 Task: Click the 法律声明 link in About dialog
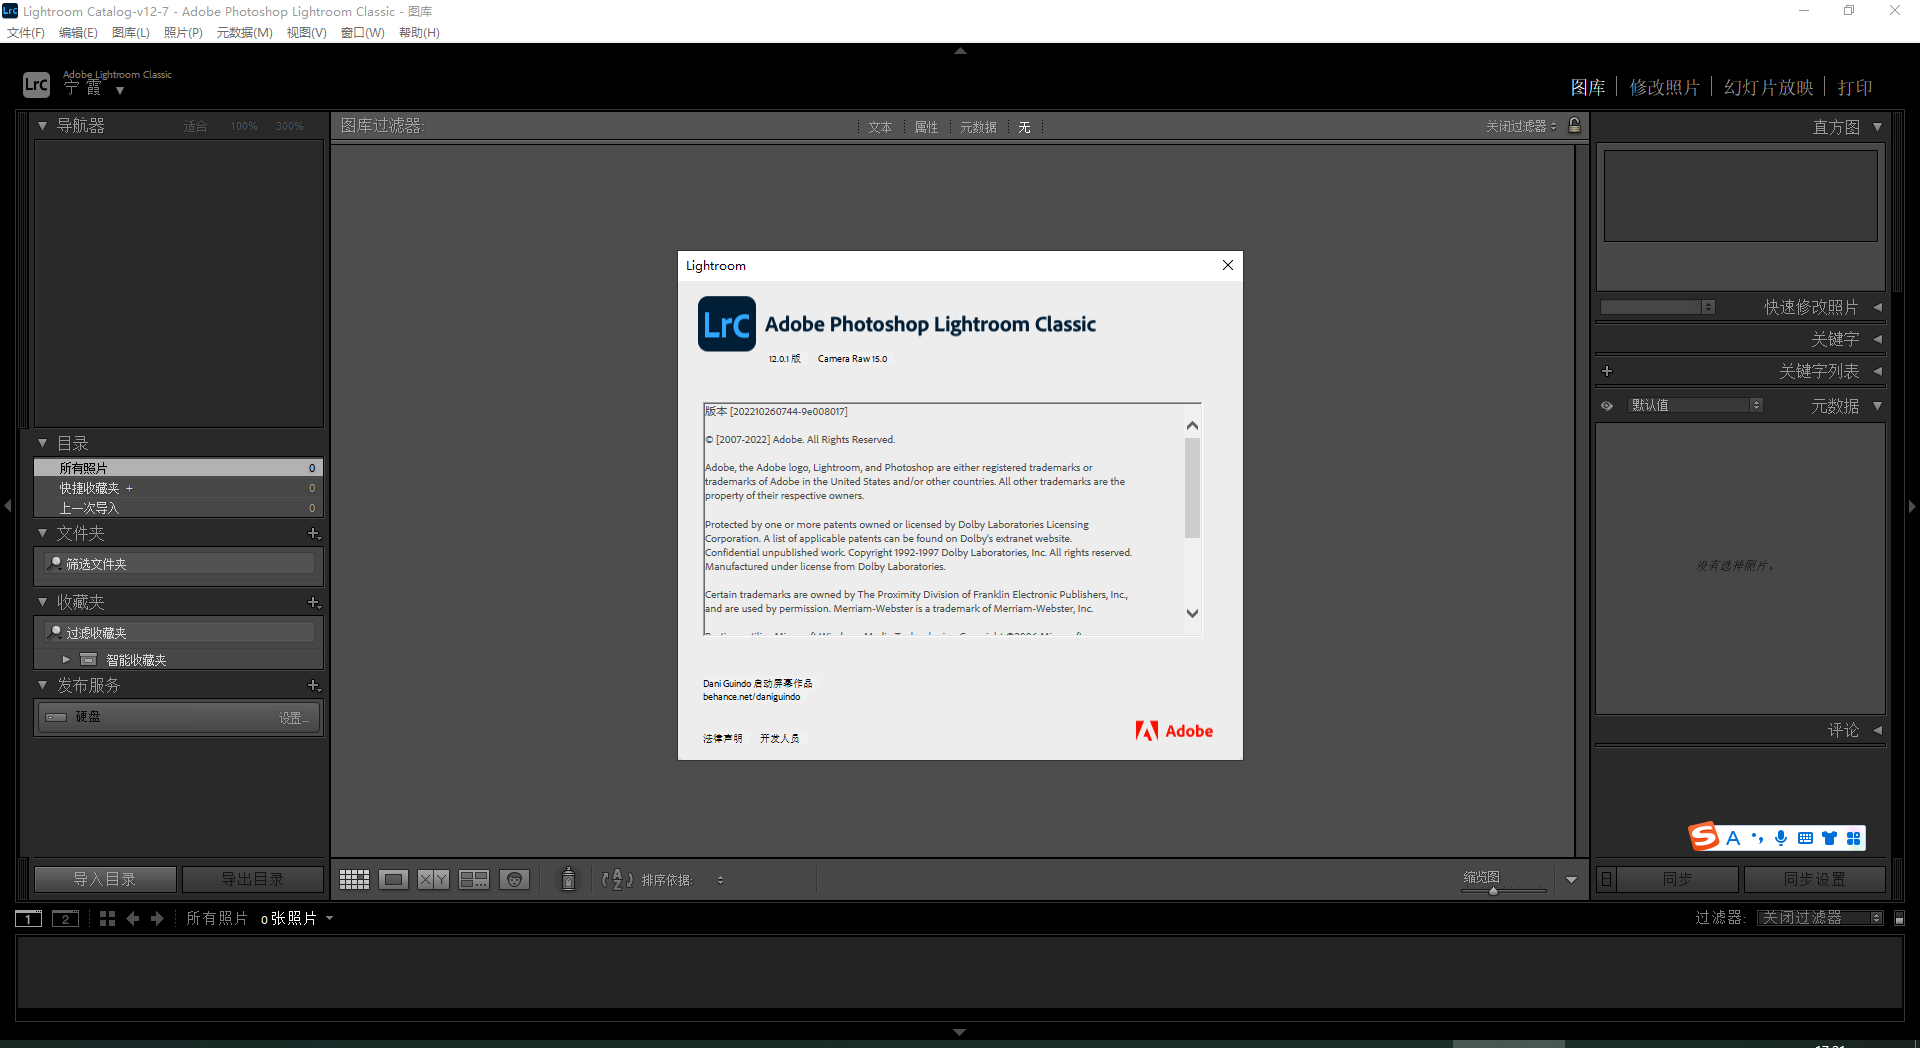coord(722,739)
